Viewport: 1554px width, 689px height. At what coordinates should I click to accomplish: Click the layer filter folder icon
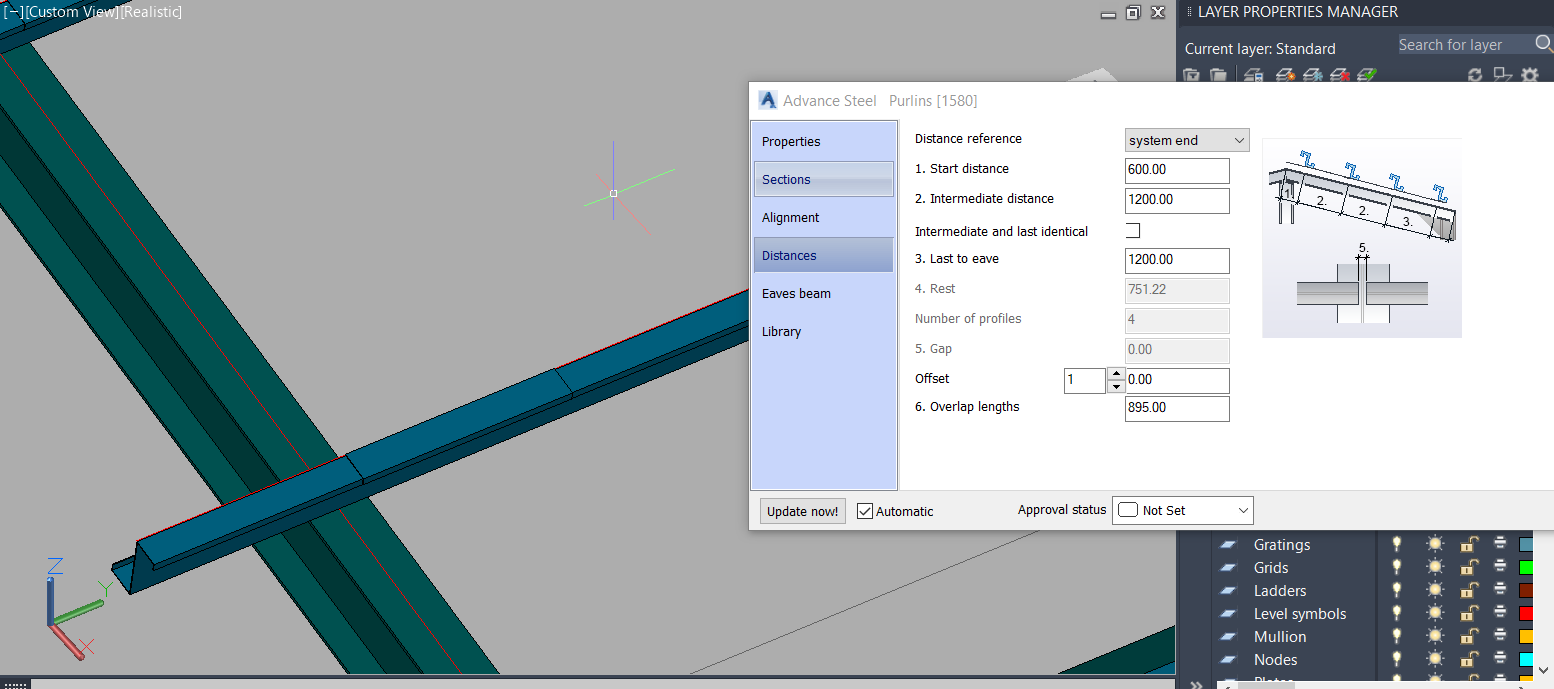(x=1192, y=76)
